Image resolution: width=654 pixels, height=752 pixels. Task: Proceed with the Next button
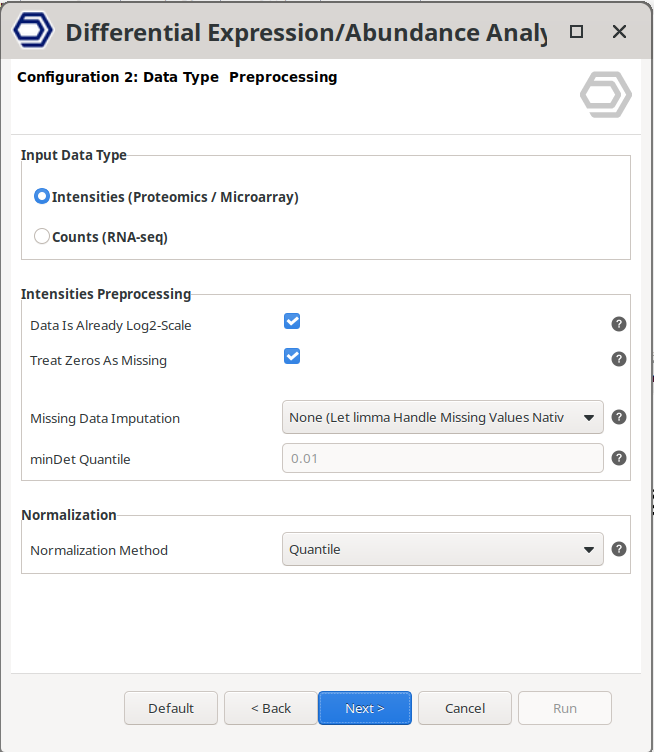tap(365, 708)
